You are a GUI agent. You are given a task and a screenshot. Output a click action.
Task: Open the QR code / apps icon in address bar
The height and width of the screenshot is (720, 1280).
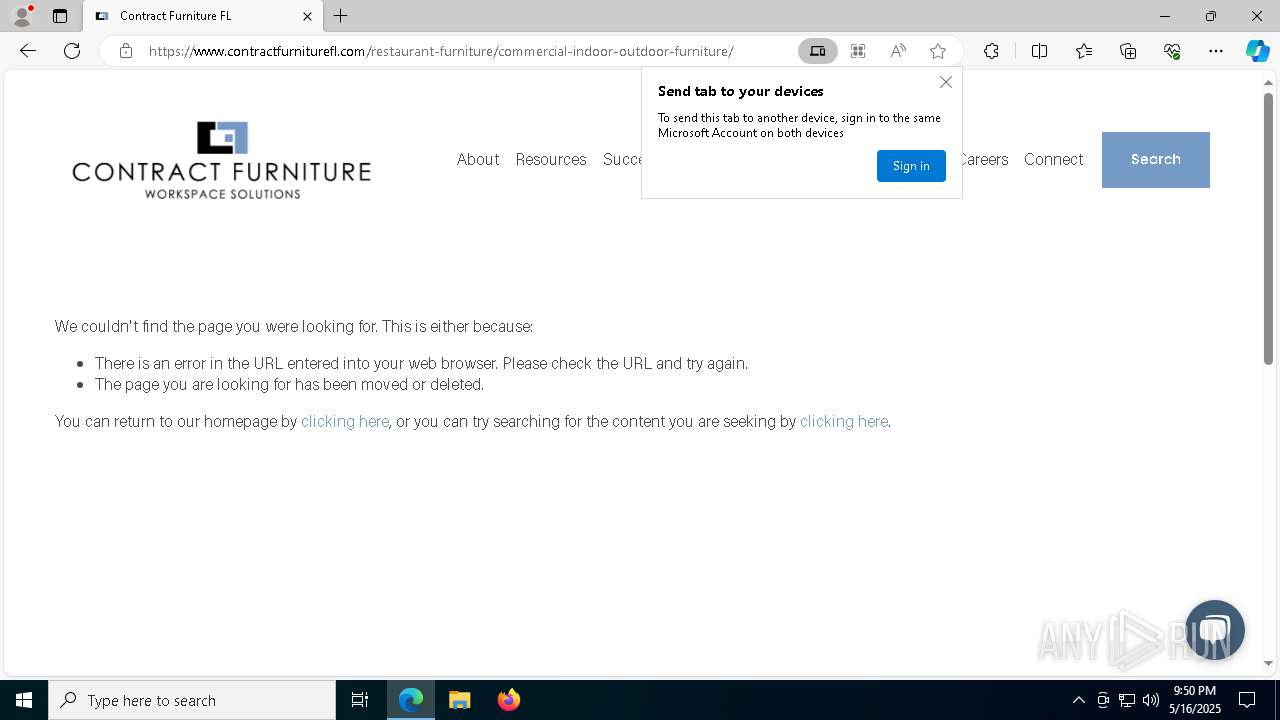coord(858,51)
